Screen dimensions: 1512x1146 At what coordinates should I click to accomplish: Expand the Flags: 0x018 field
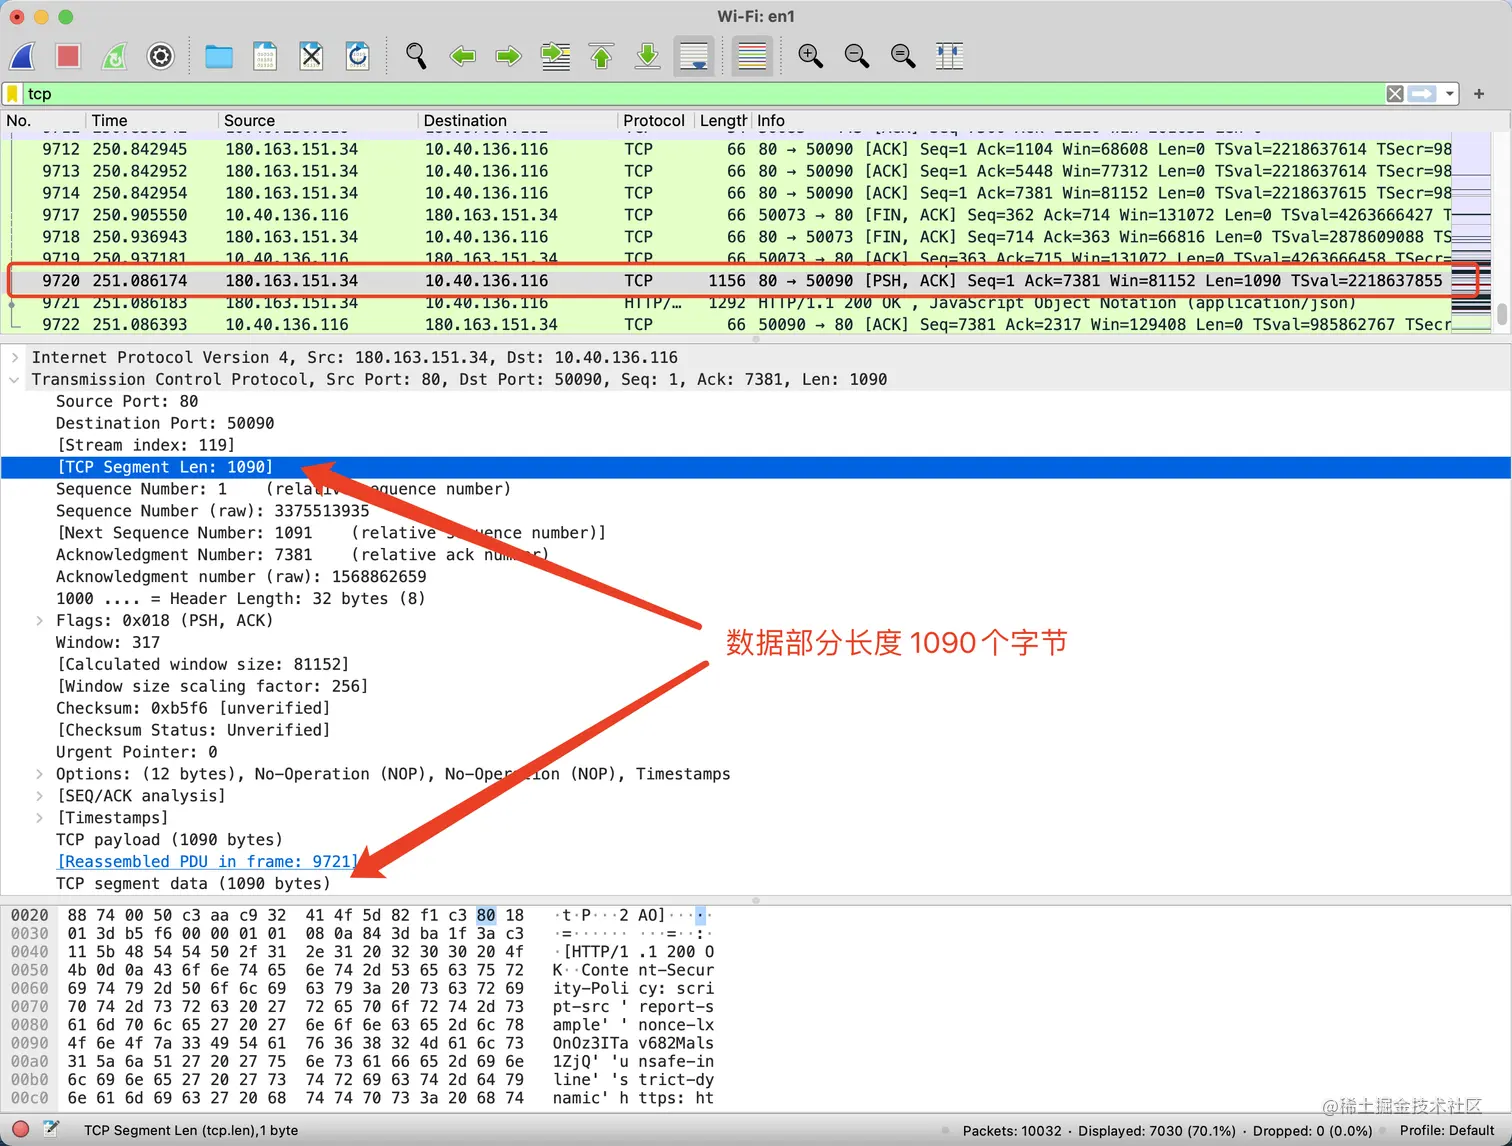coord(39,620)
